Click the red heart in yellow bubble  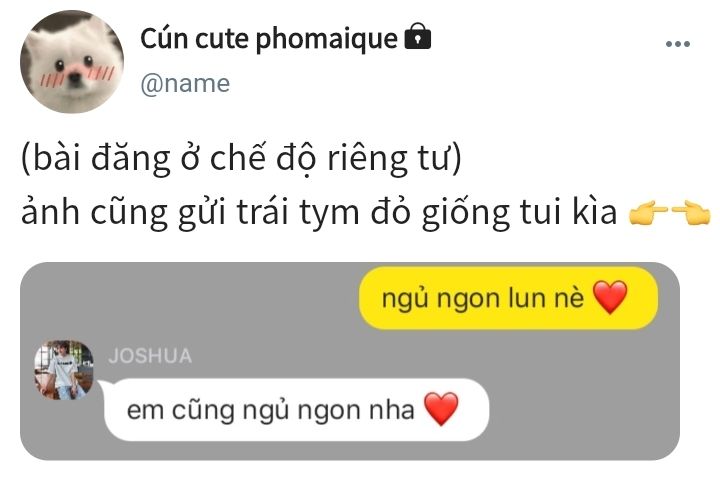(x=610, y=297)
